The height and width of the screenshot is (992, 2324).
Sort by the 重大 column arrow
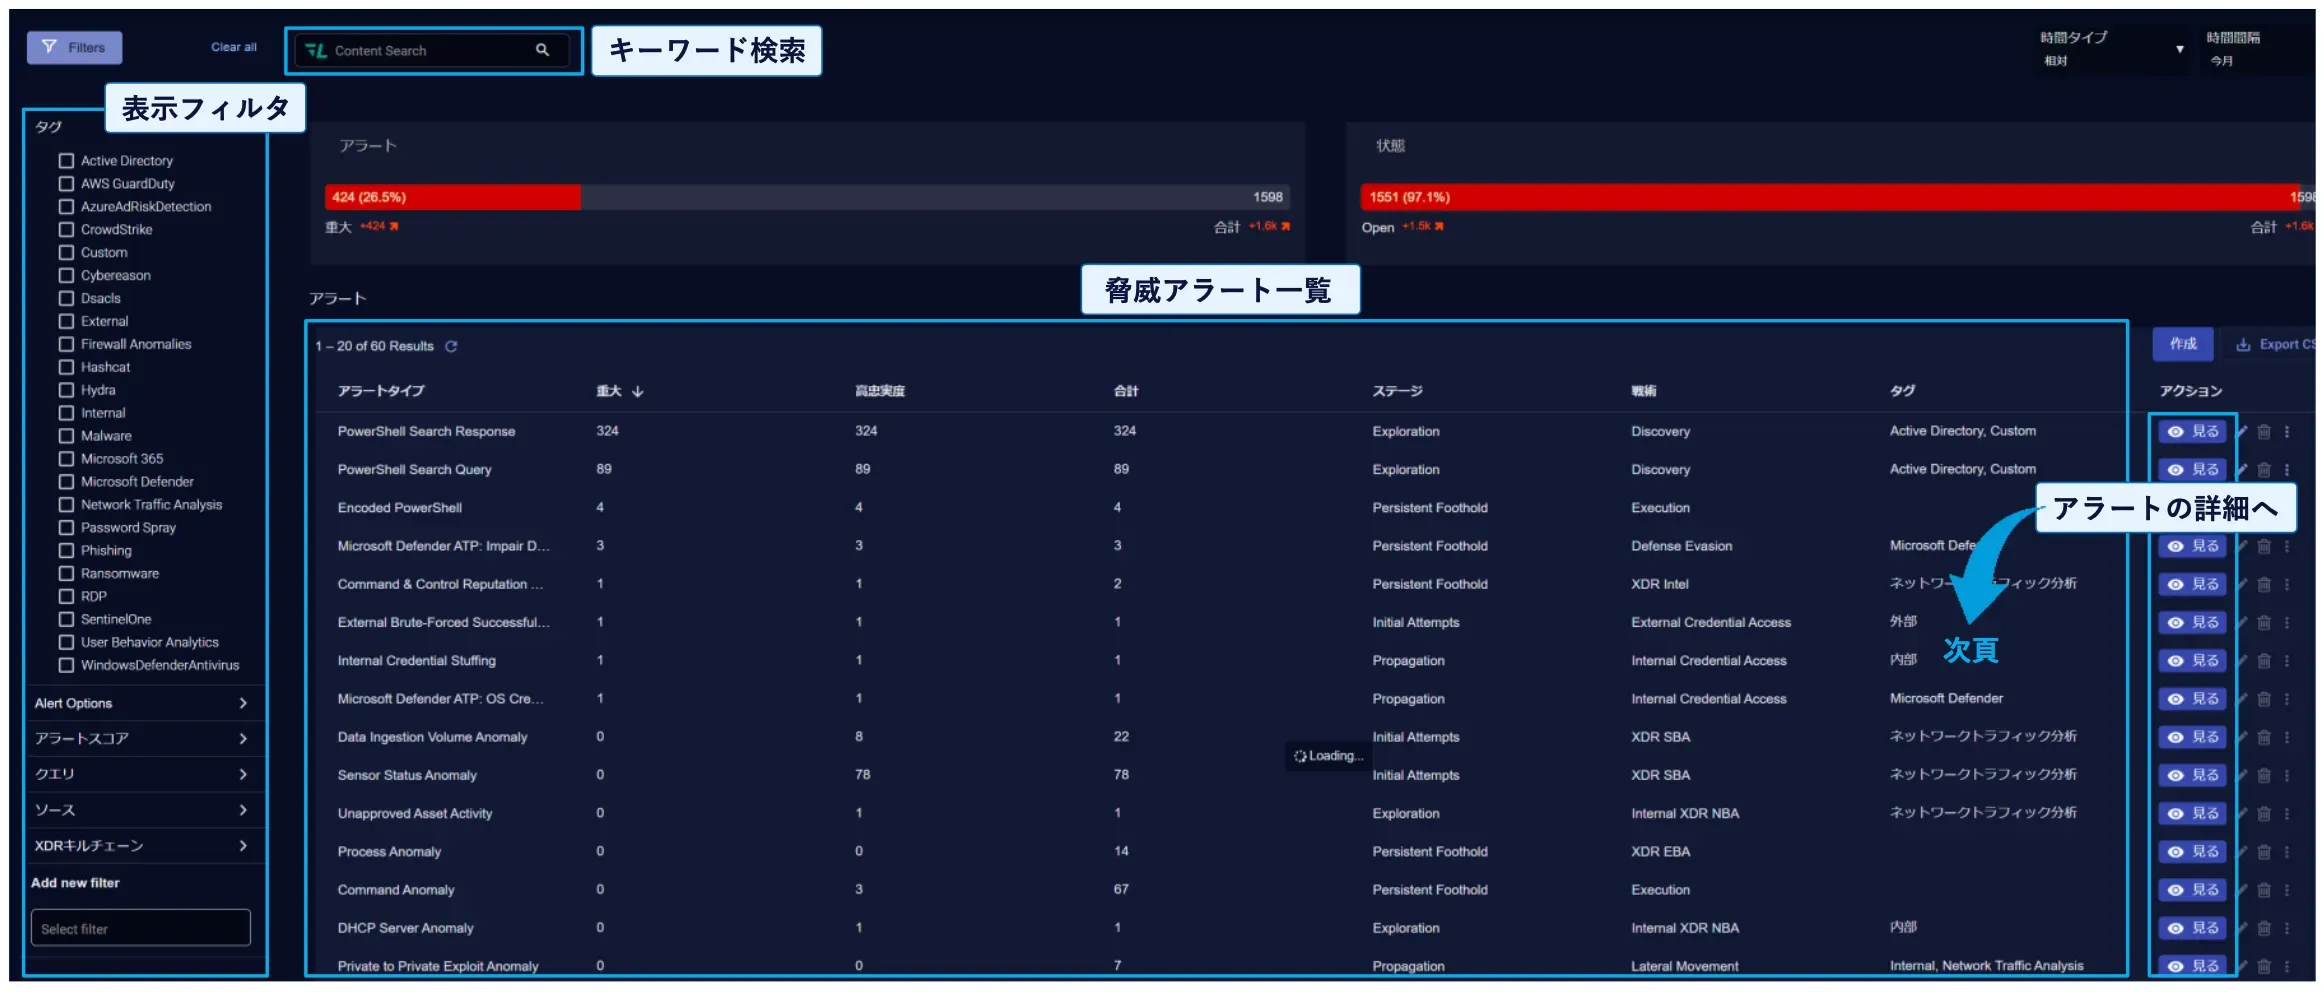pyautogui.click(x=638, y=392)
